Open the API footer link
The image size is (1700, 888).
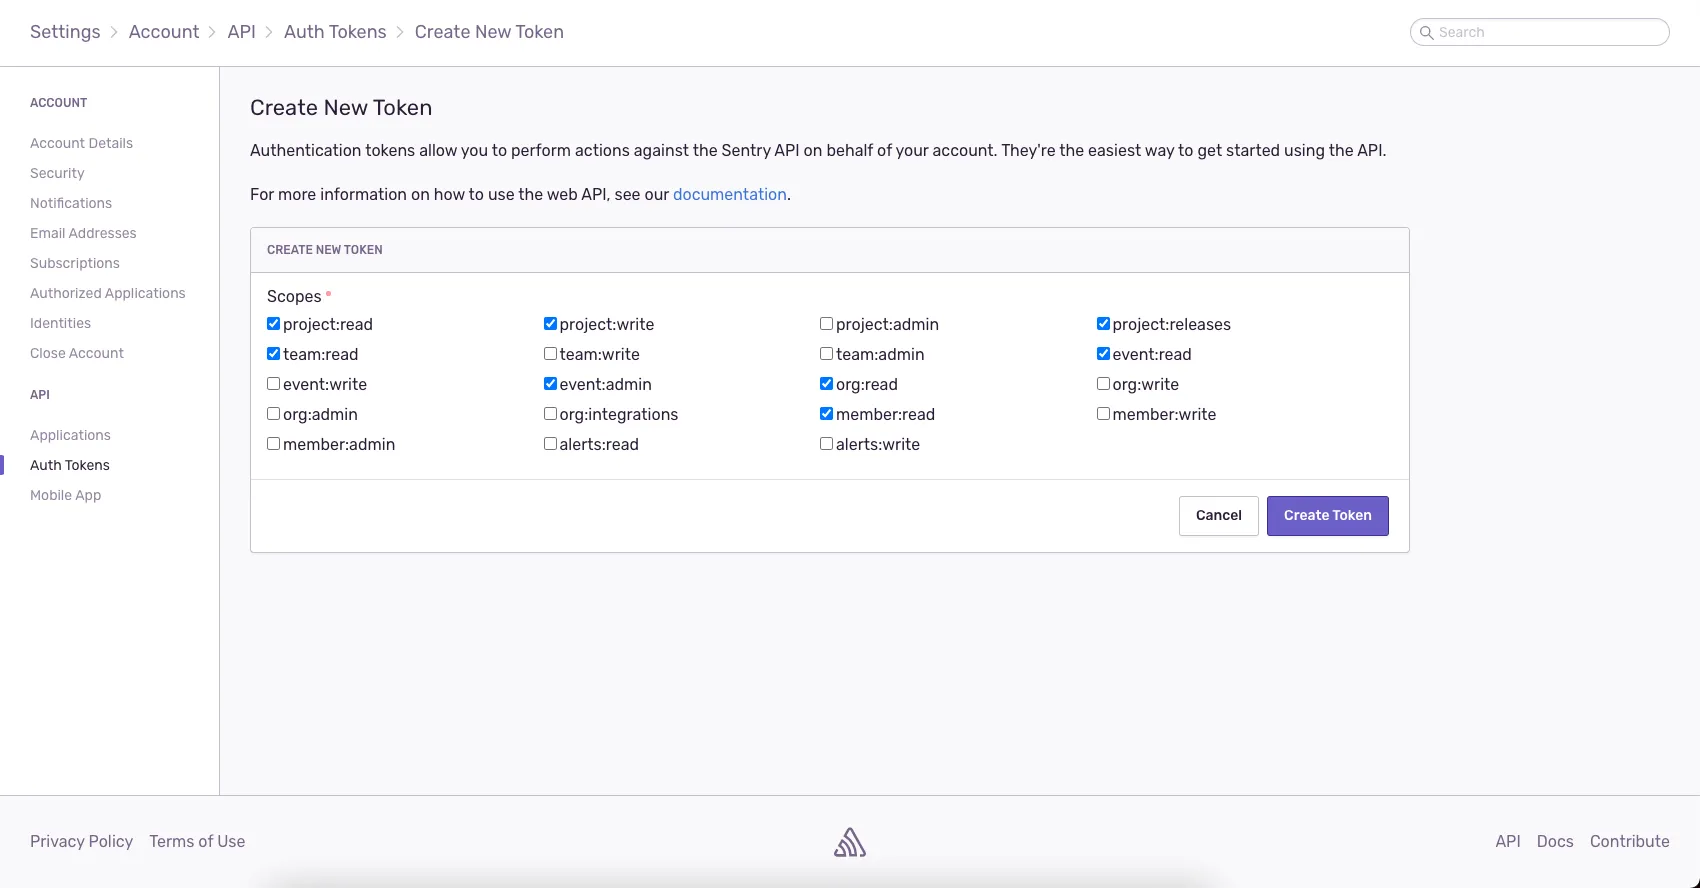click(x=1508, y=841)
